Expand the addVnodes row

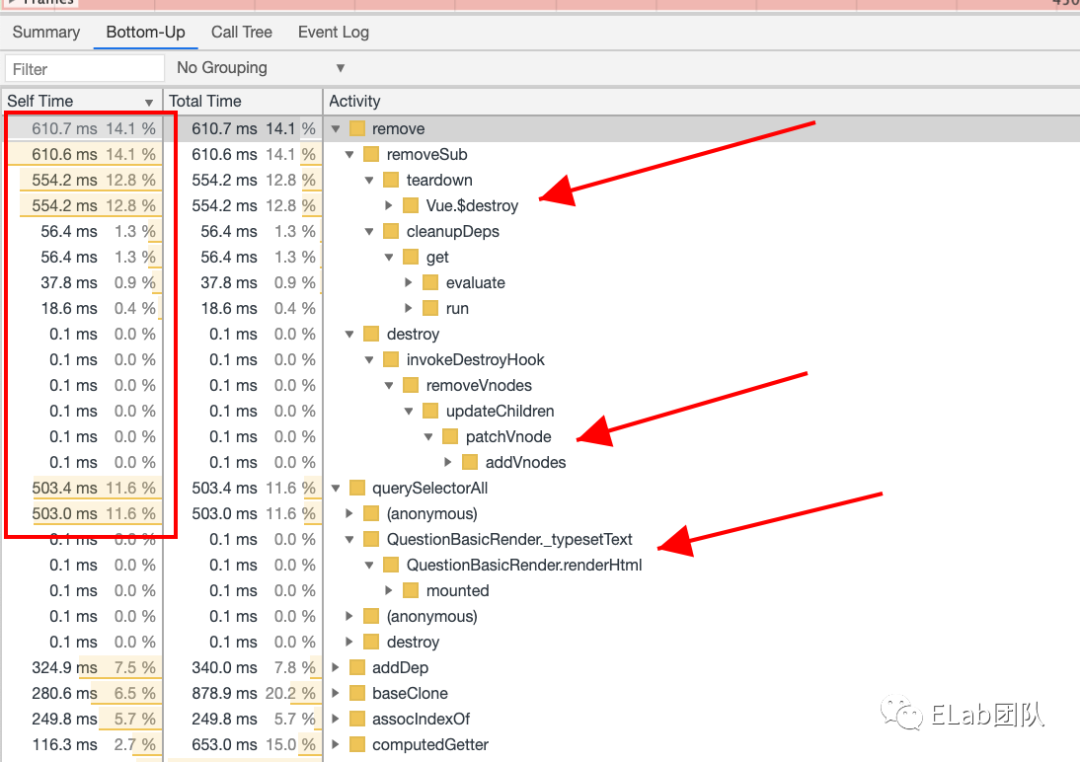tap(448, 462)
